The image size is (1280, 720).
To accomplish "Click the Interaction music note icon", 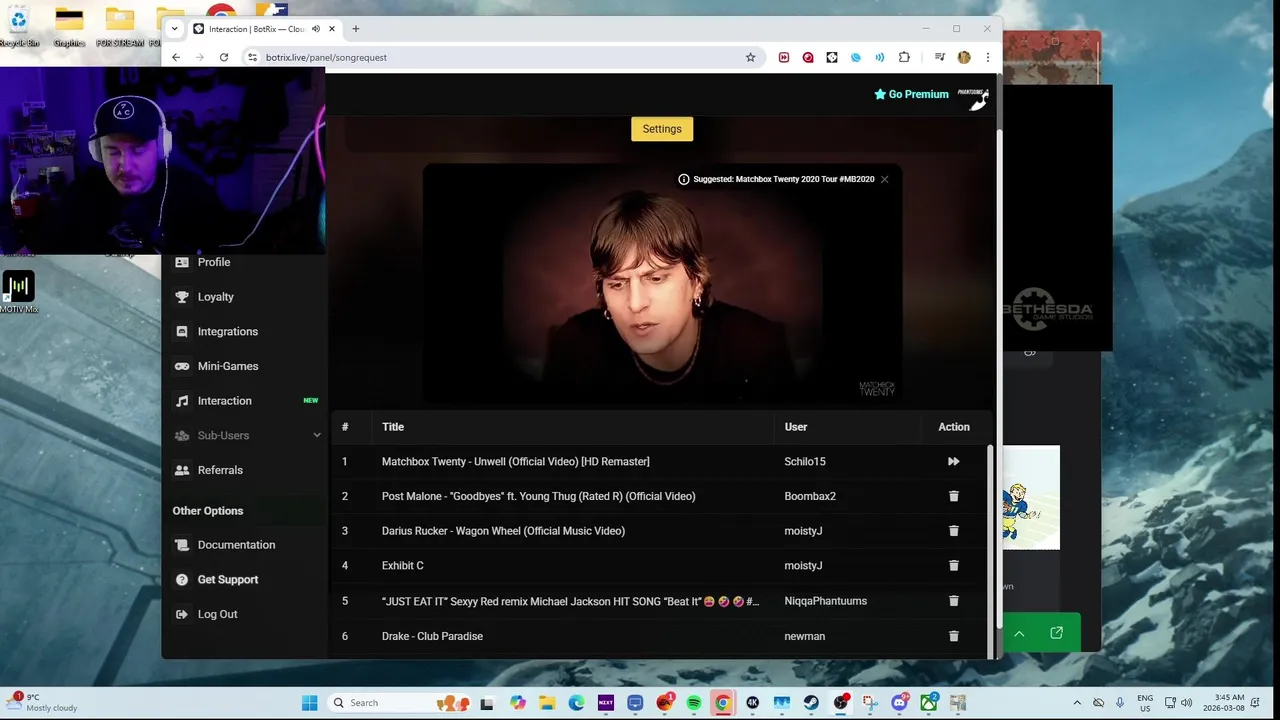I will pos(182,401).
